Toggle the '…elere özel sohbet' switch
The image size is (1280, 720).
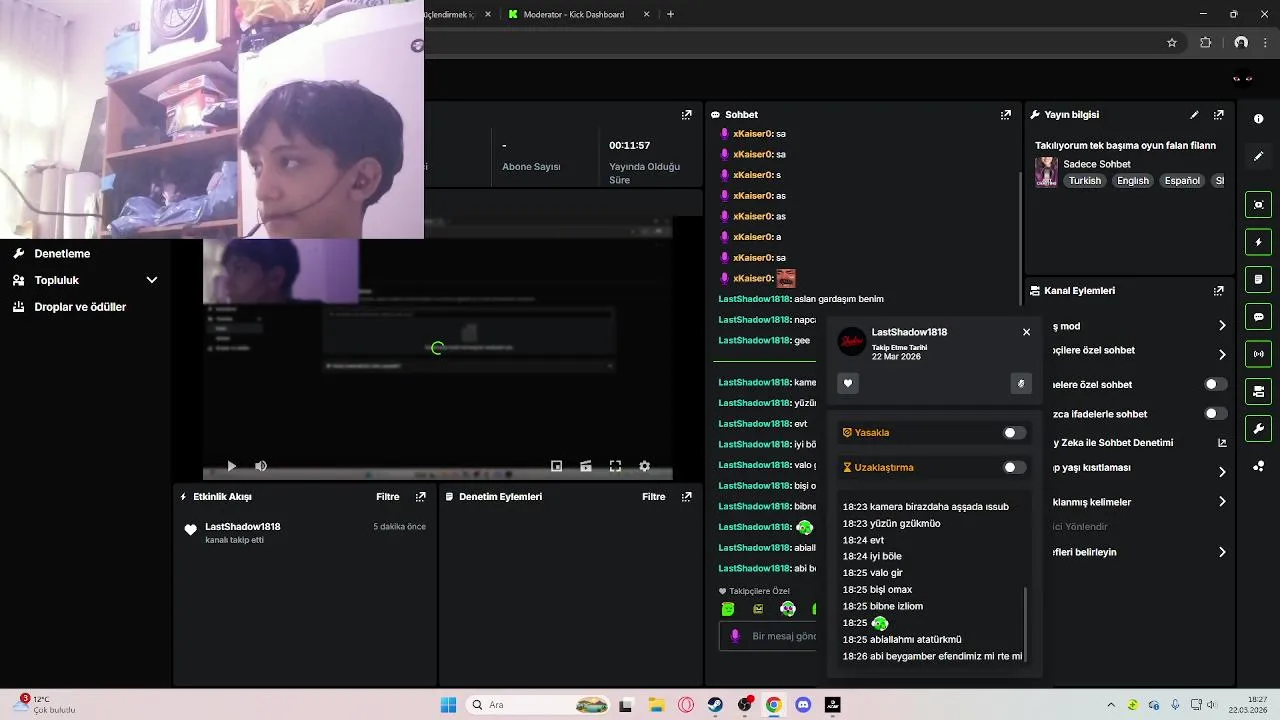click(x=1216, y=384)
